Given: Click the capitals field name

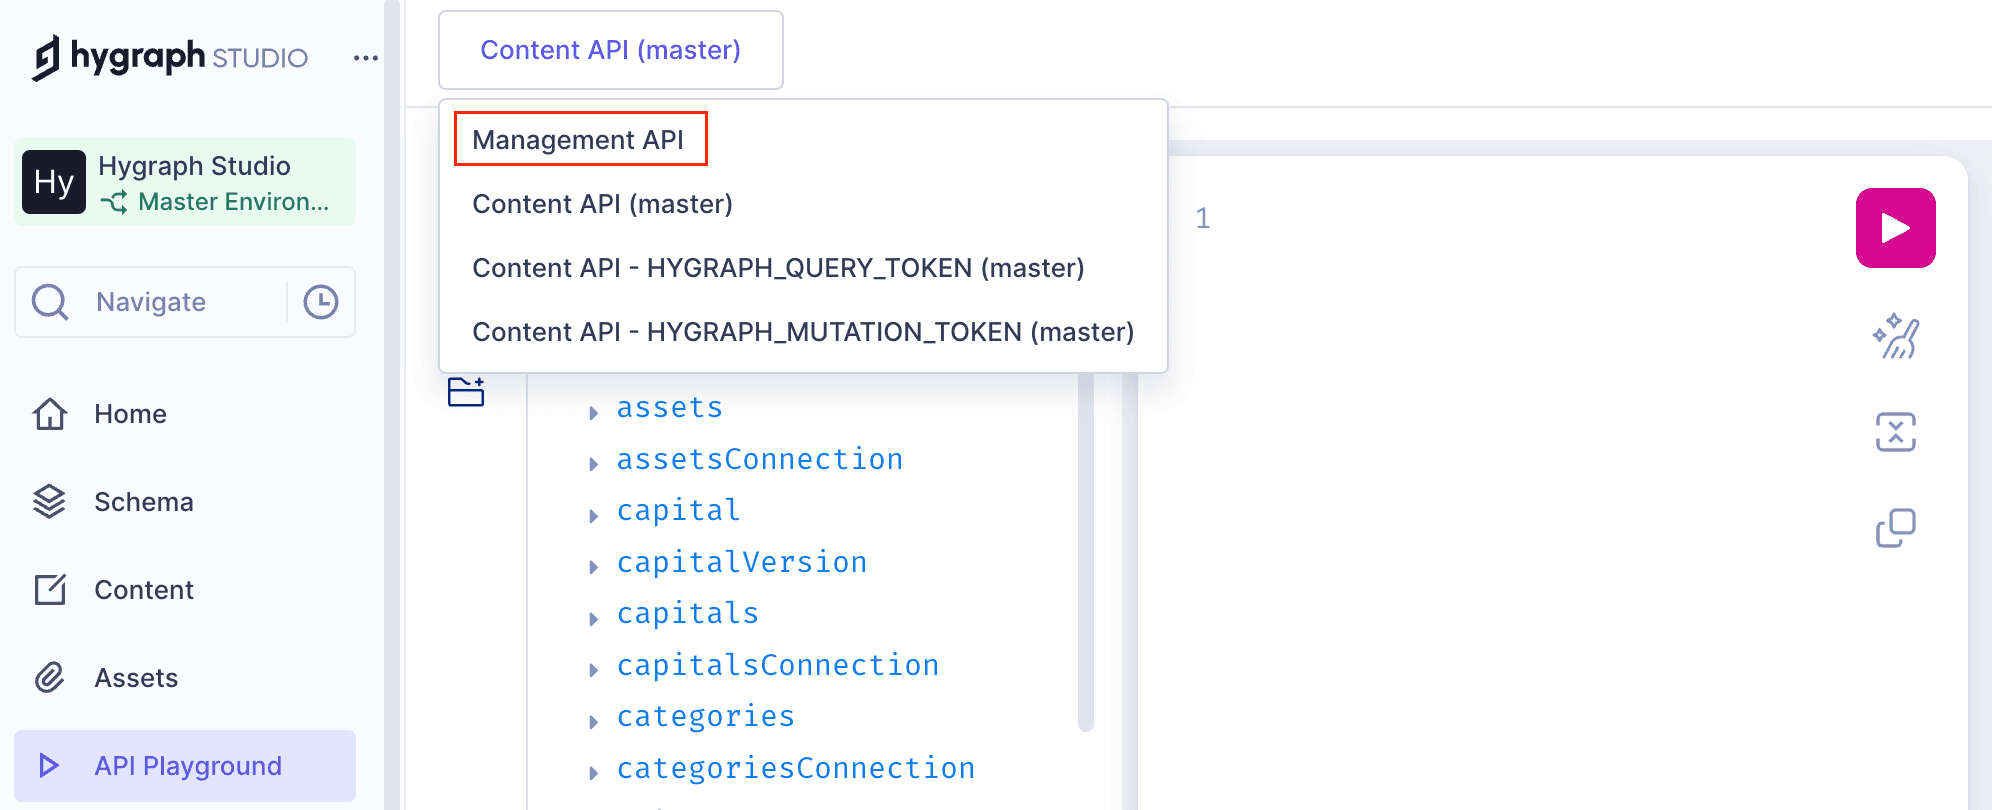Looking at the screenshot, I should (687, 613).
